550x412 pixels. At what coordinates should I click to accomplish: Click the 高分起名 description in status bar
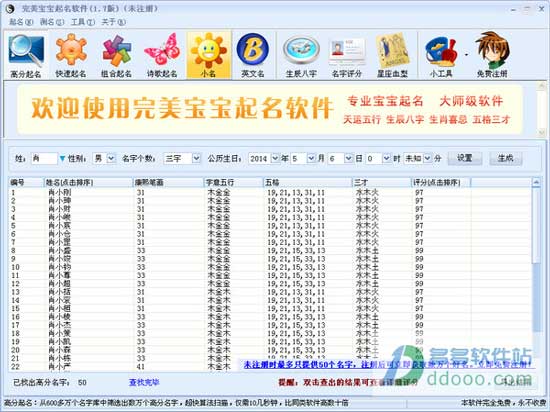coord(176,403)
